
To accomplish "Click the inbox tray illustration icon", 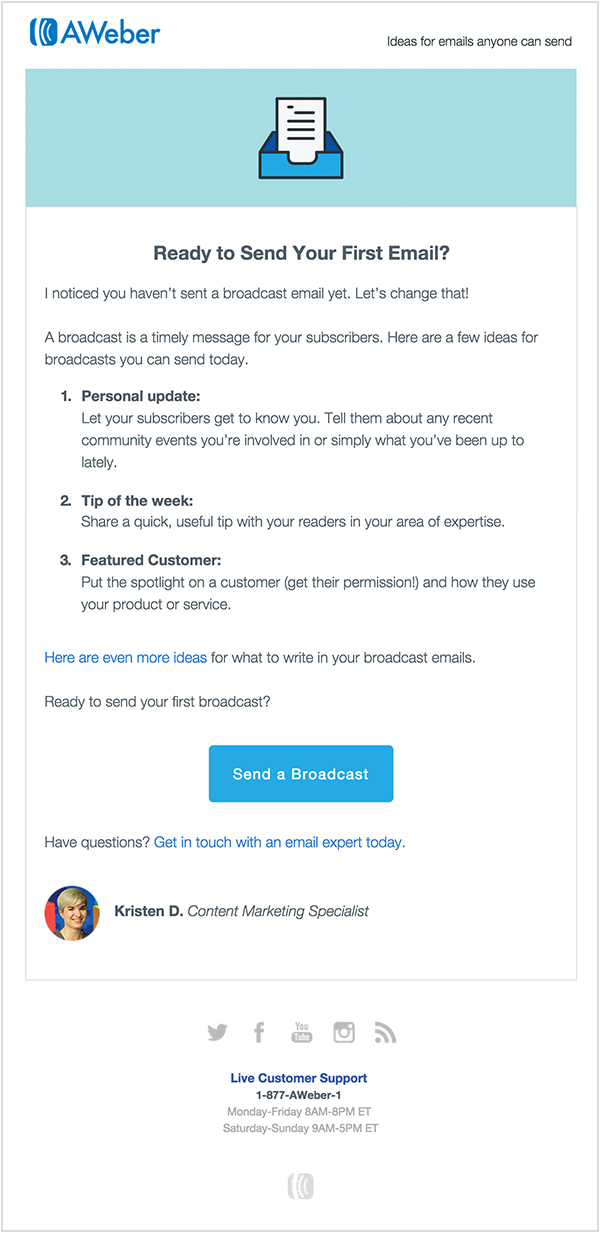I will (x=301, y=138).
